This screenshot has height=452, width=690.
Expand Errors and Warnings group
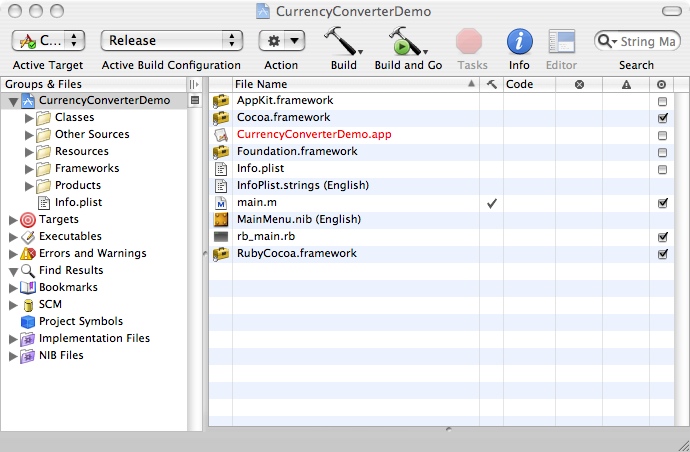pyautogui.click(x=13, y=254)
